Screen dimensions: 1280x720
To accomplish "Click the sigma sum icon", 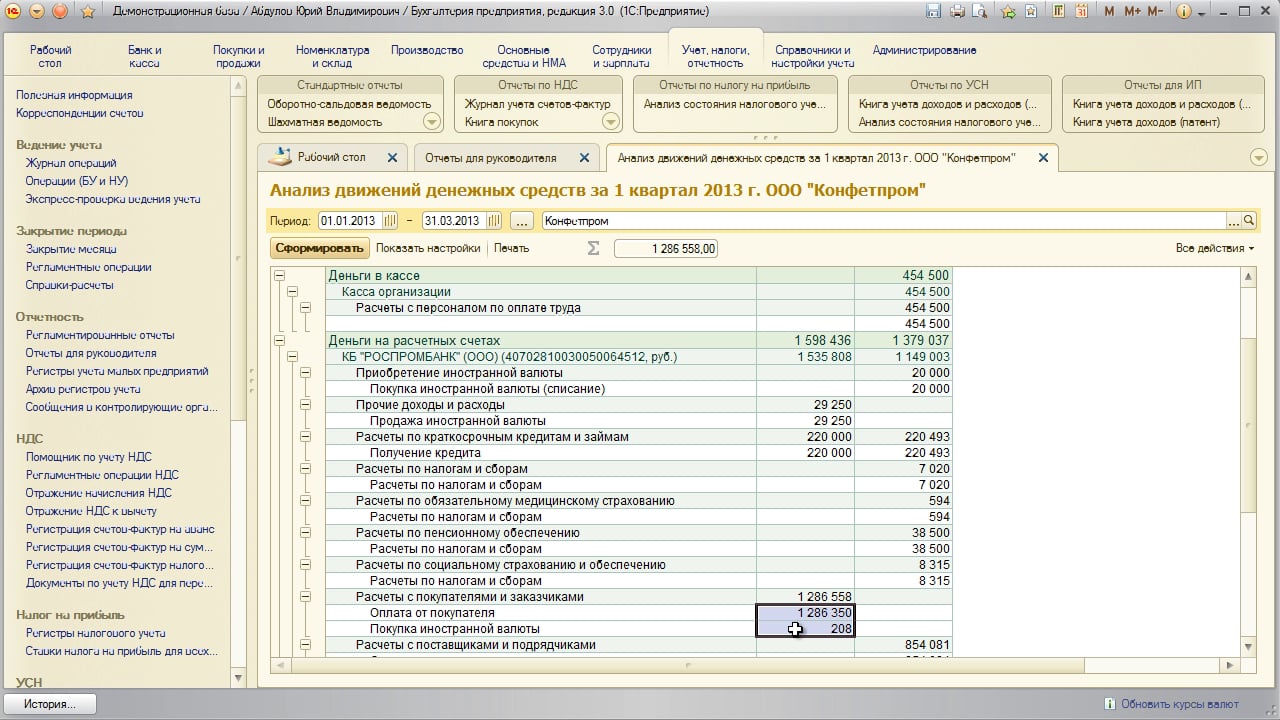I will tap(593, 248).
